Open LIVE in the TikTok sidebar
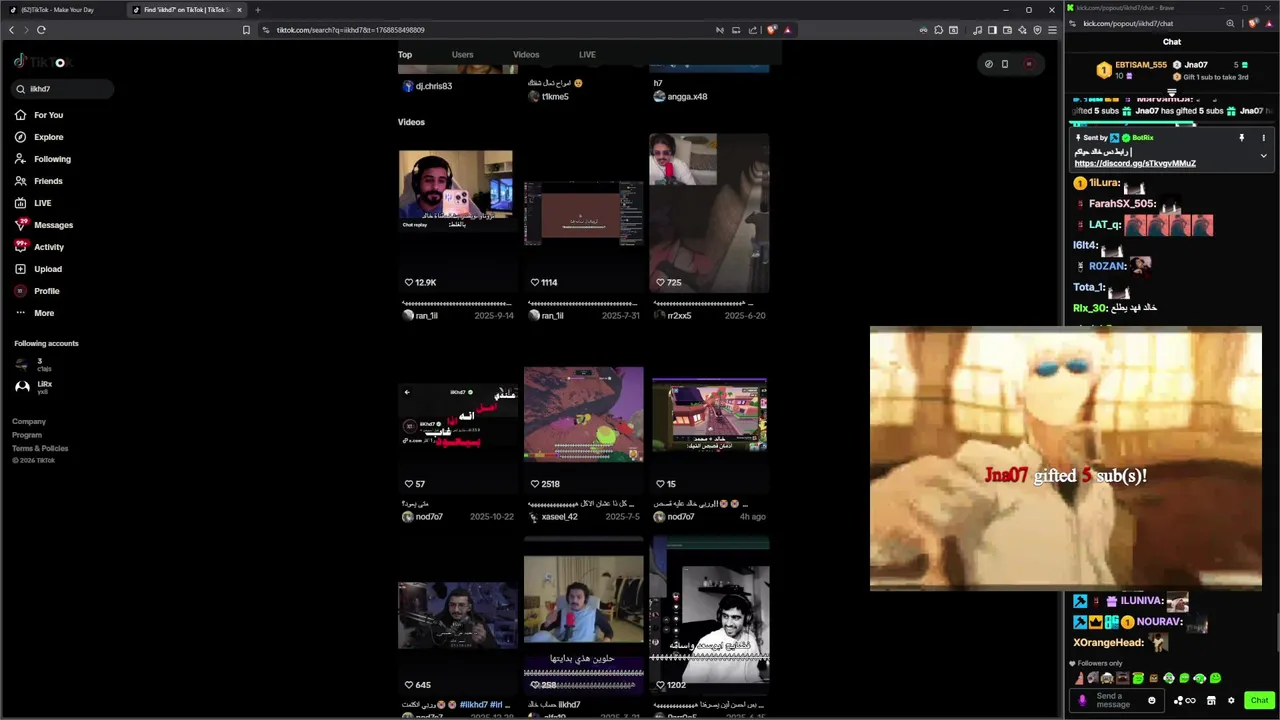This screenshot has height=720, width=1280. click(x=34, y=203)
